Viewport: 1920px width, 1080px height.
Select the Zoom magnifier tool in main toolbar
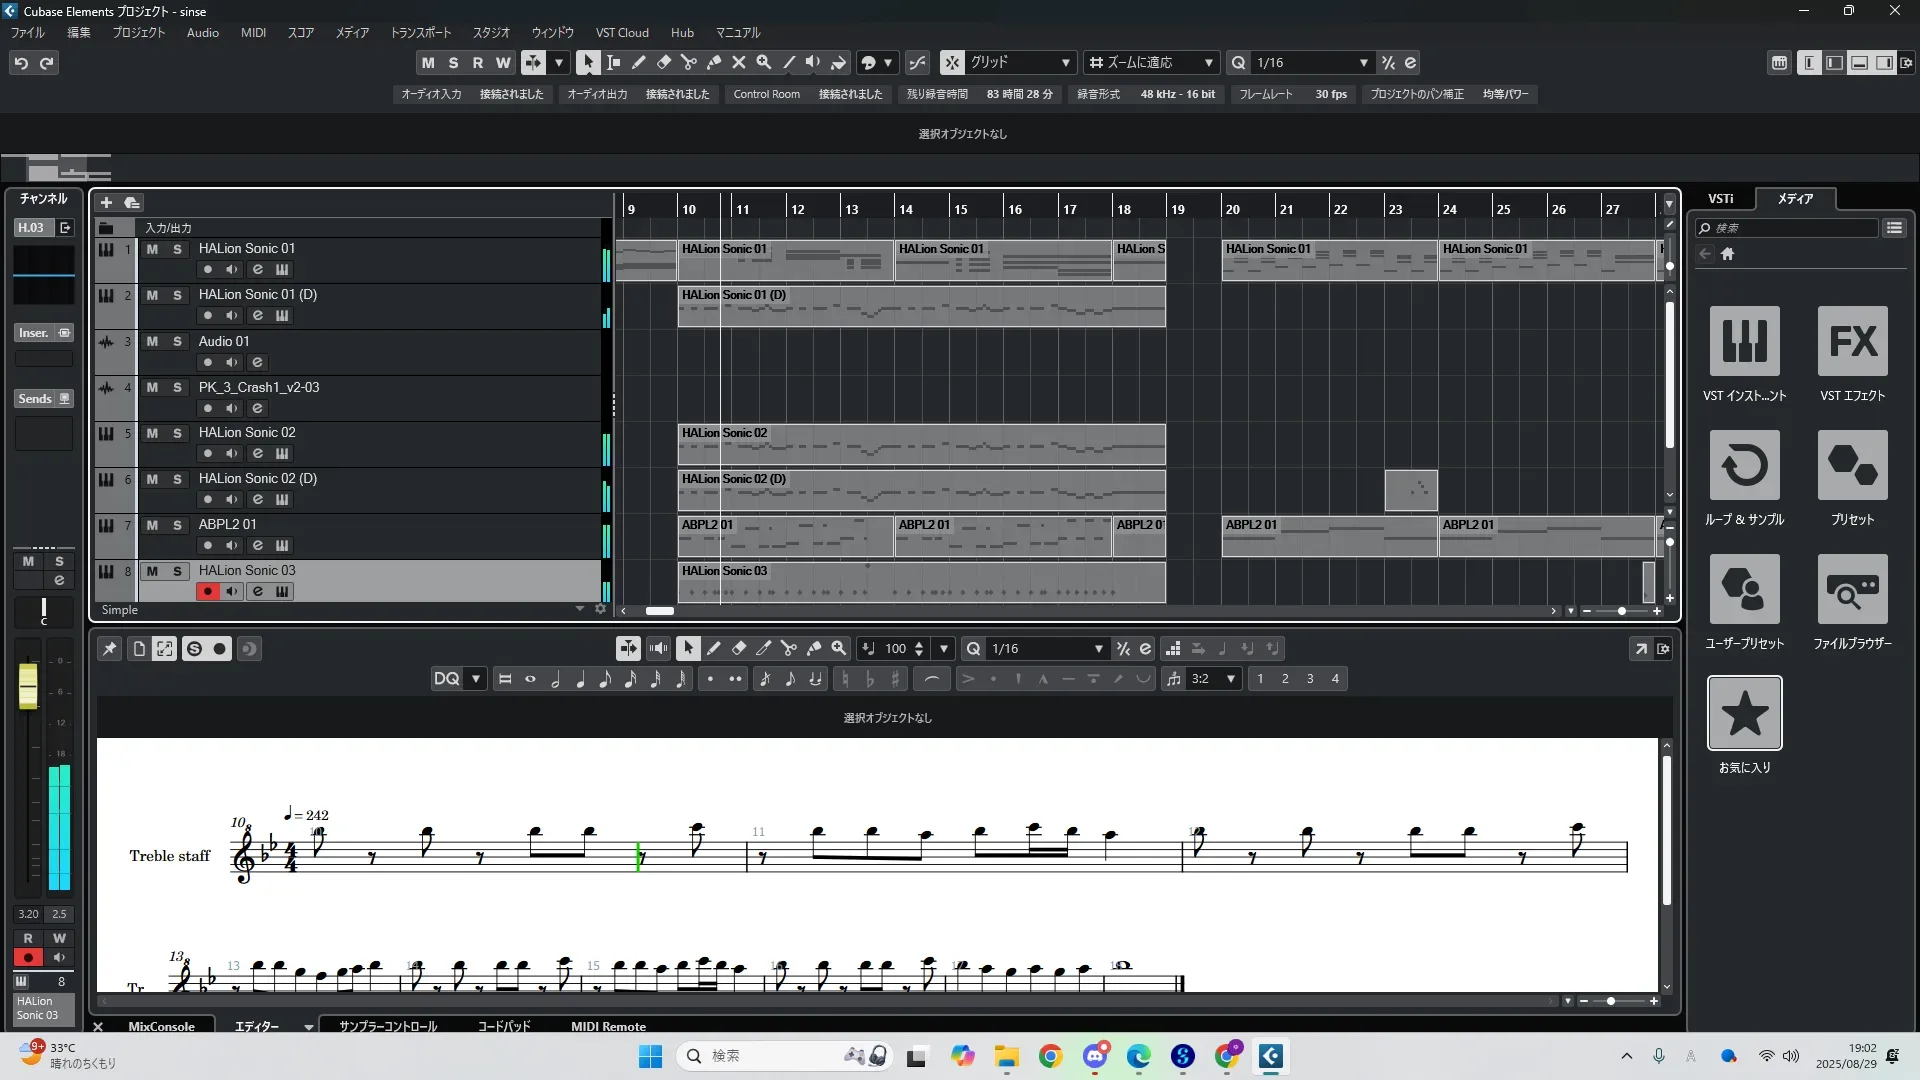[x=763, y=62]
